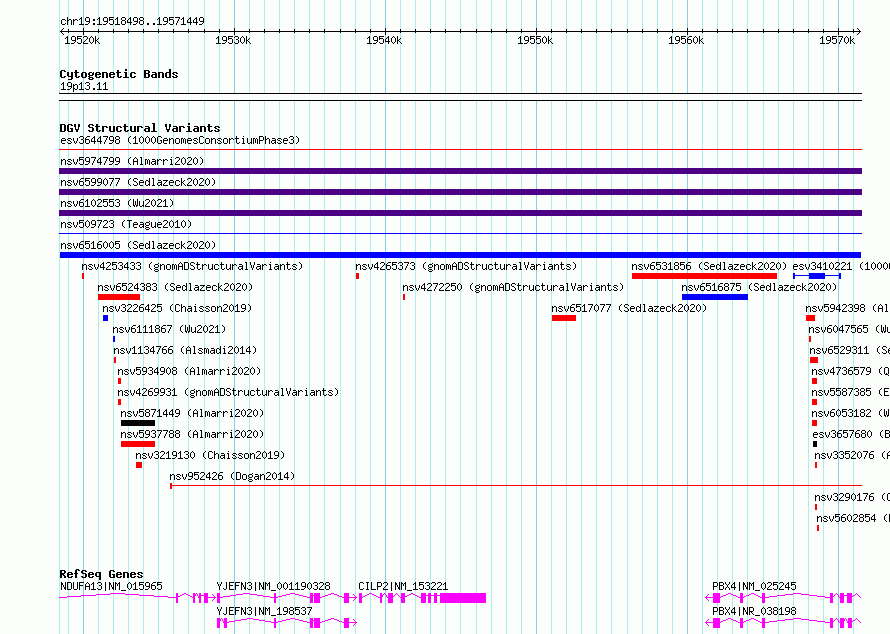Image resolution: width=890 pixels, height=634 pixels.
Task: Click the red bar below nsv6517077
Action: 564,318
